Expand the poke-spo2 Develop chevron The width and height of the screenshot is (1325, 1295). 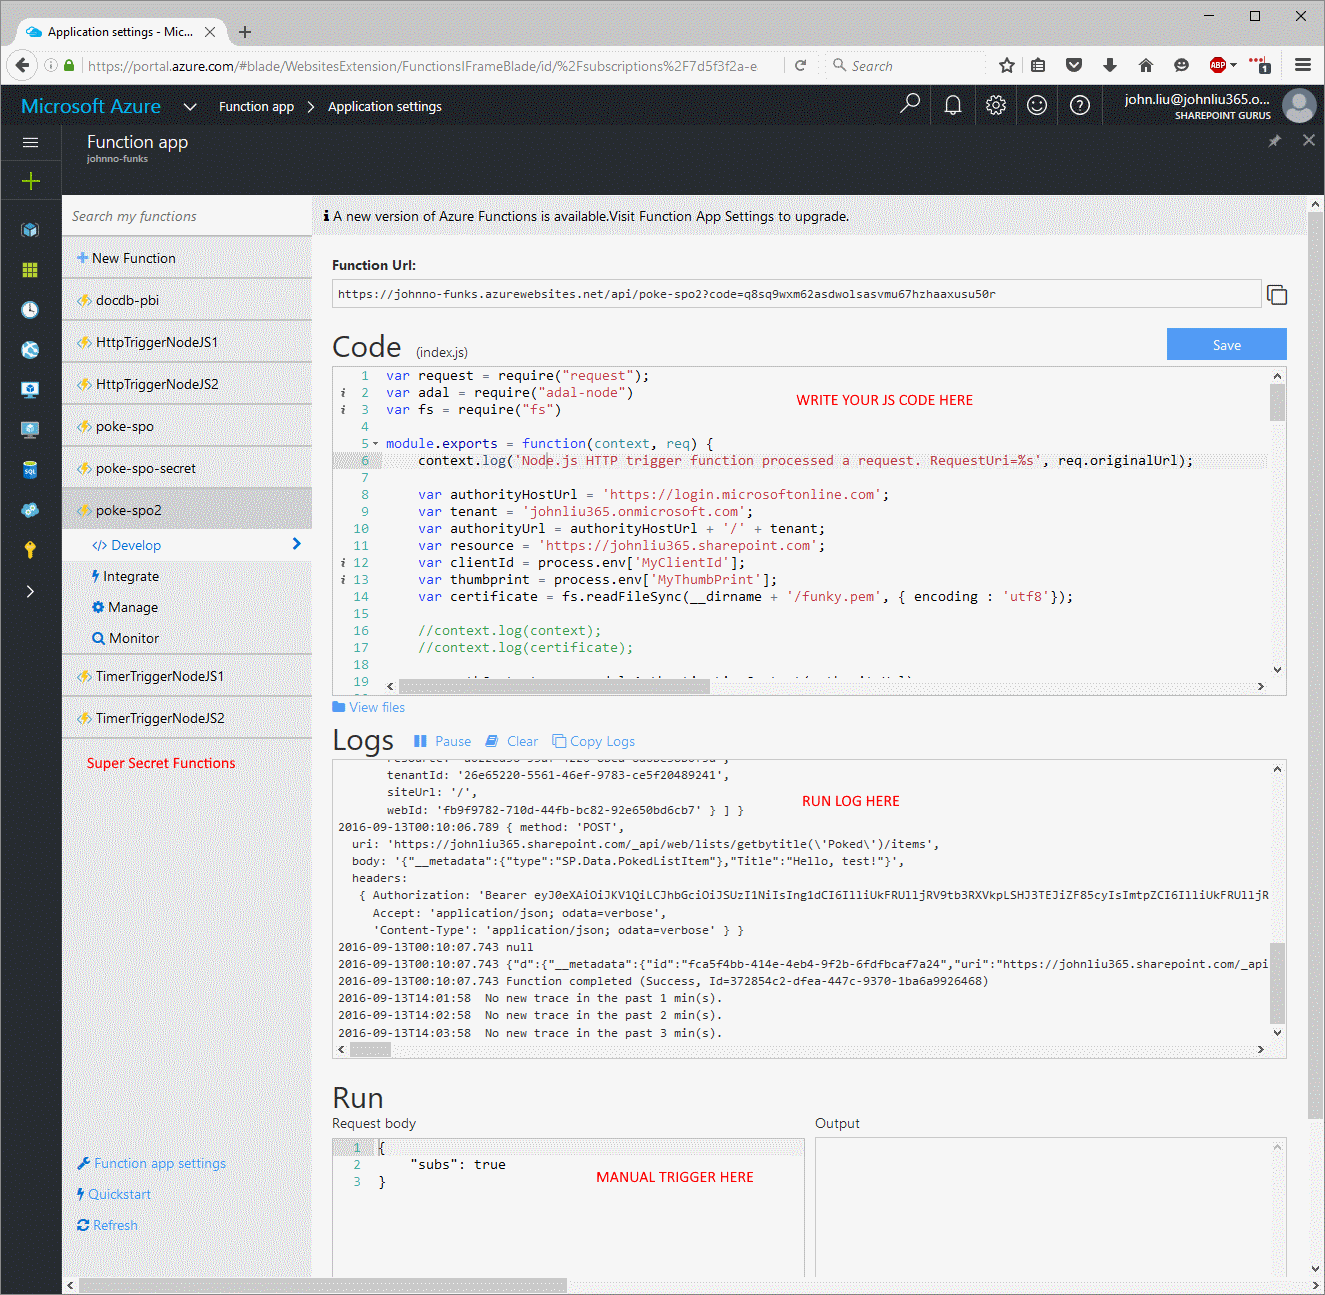pos(296,544)
